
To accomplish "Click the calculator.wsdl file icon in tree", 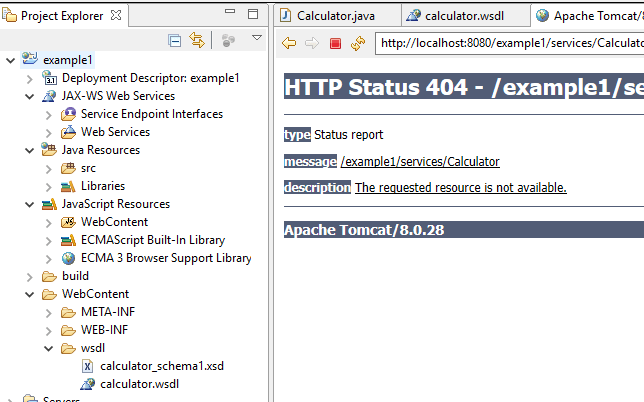I will coord(87,384).
